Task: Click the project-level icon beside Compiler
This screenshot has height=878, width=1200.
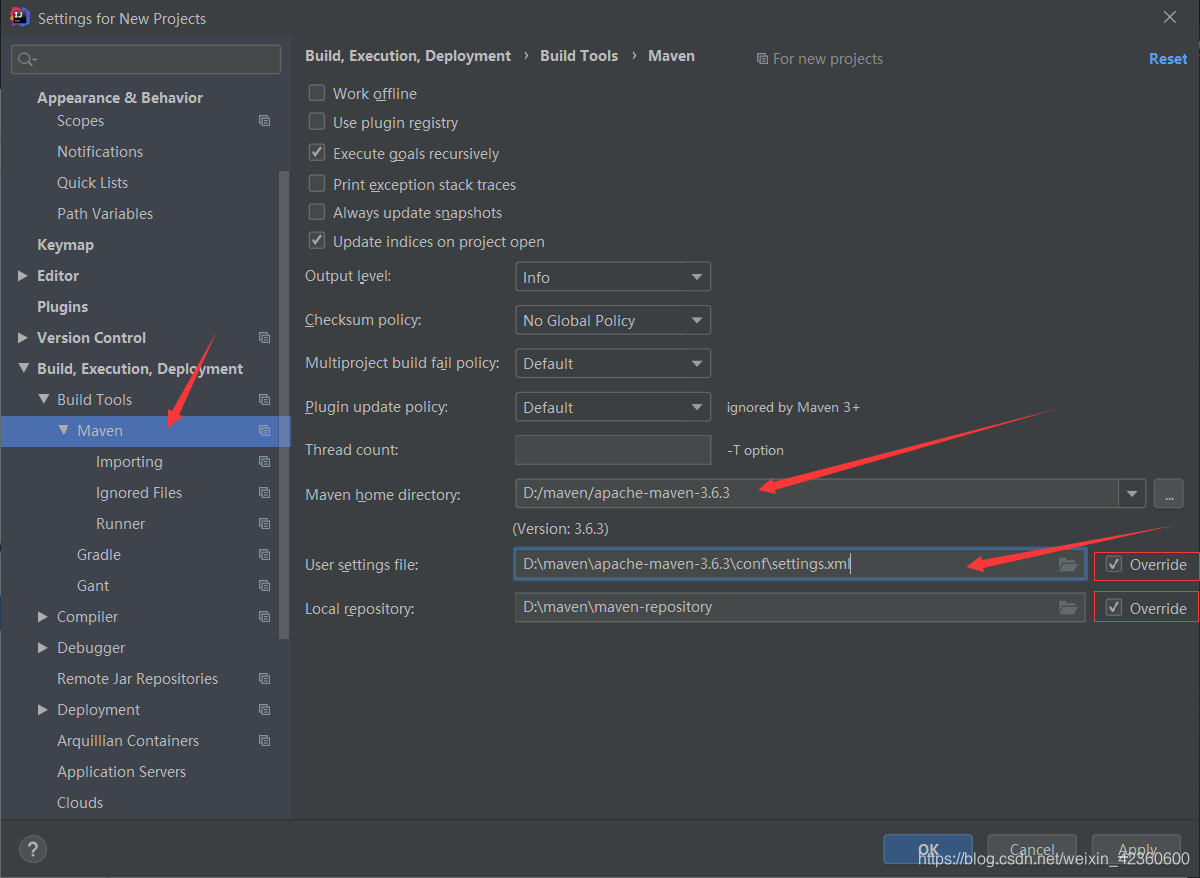Action: coord(264,617)
